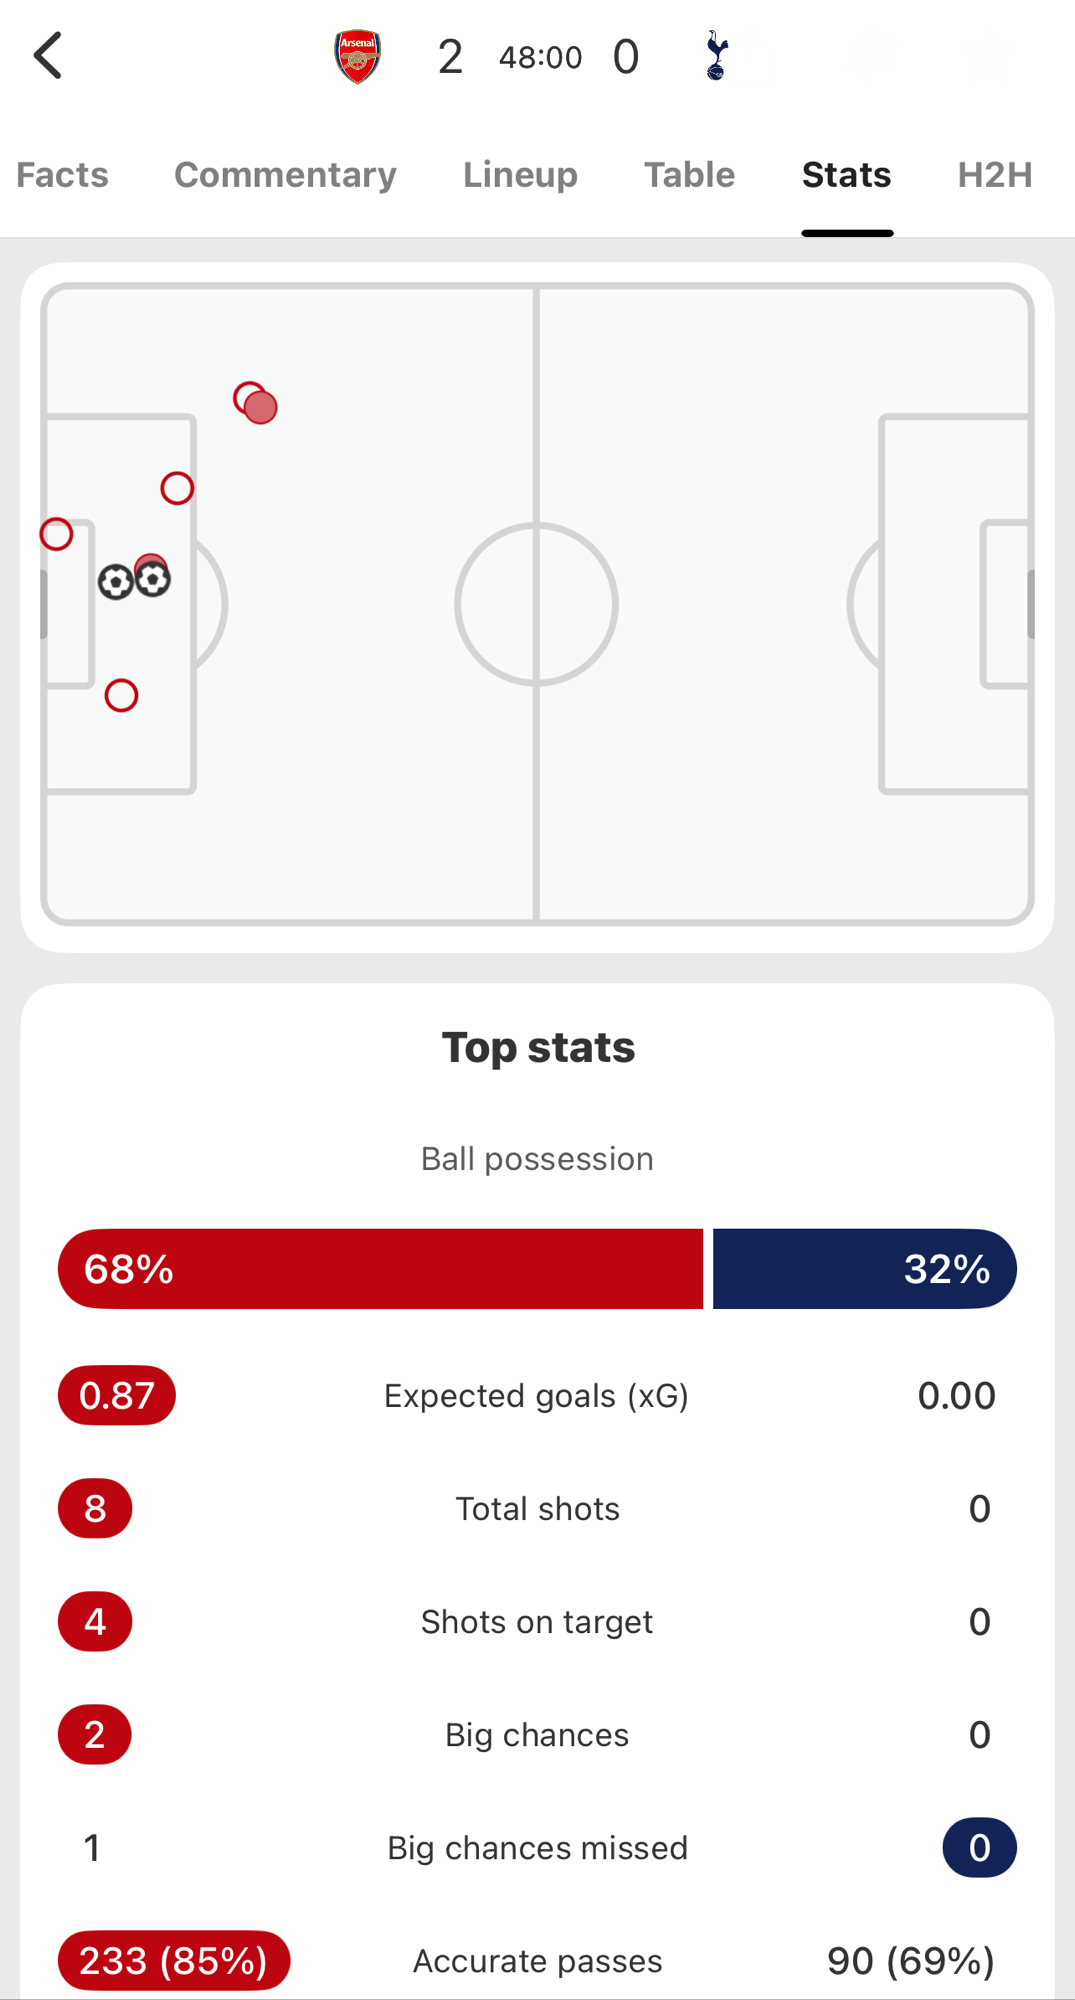Select the Stats tab

[x=846, y=175]
